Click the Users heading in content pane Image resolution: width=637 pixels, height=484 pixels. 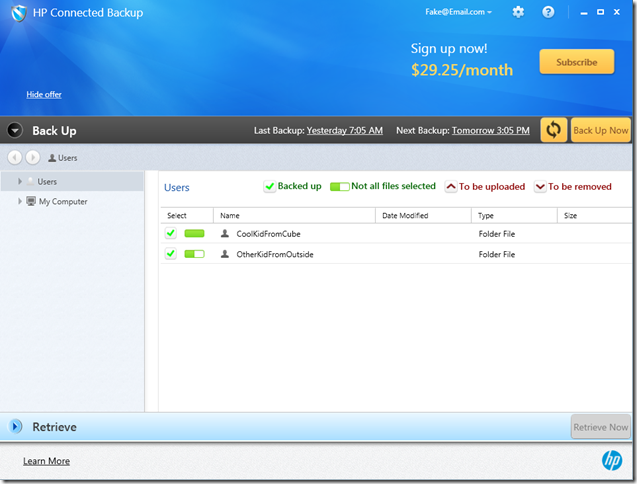click(x=177, y=187)
